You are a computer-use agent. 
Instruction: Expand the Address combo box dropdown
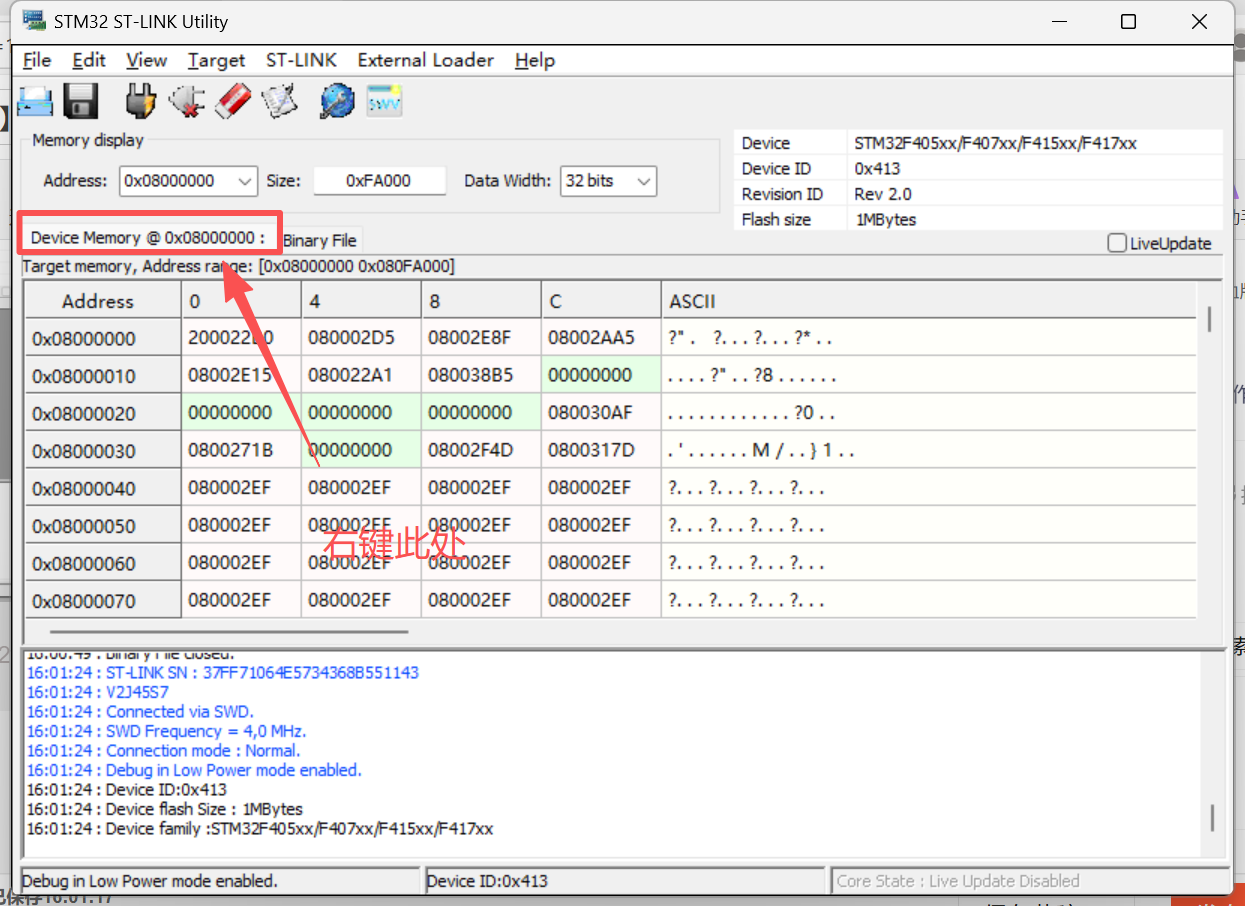coord(246,181)
